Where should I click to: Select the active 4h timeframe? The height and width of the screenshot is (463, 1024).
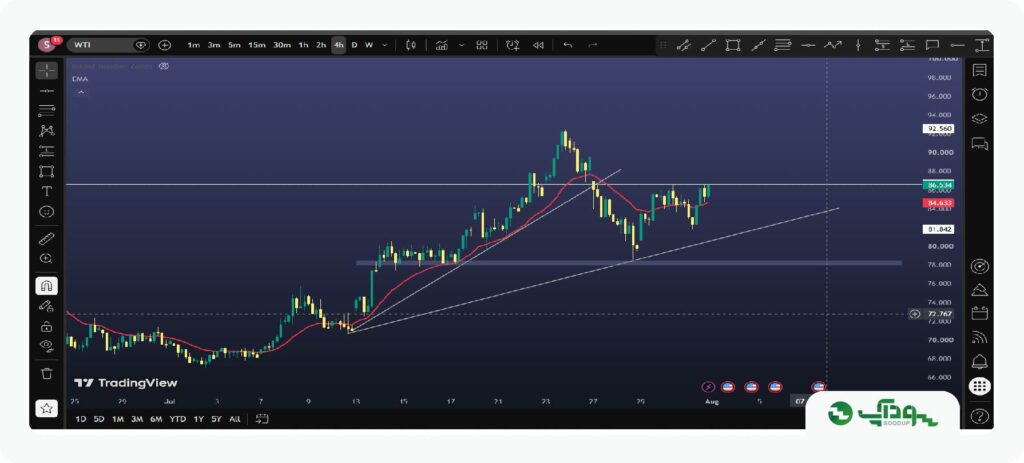pyautogui.click(x=338, y=45)
